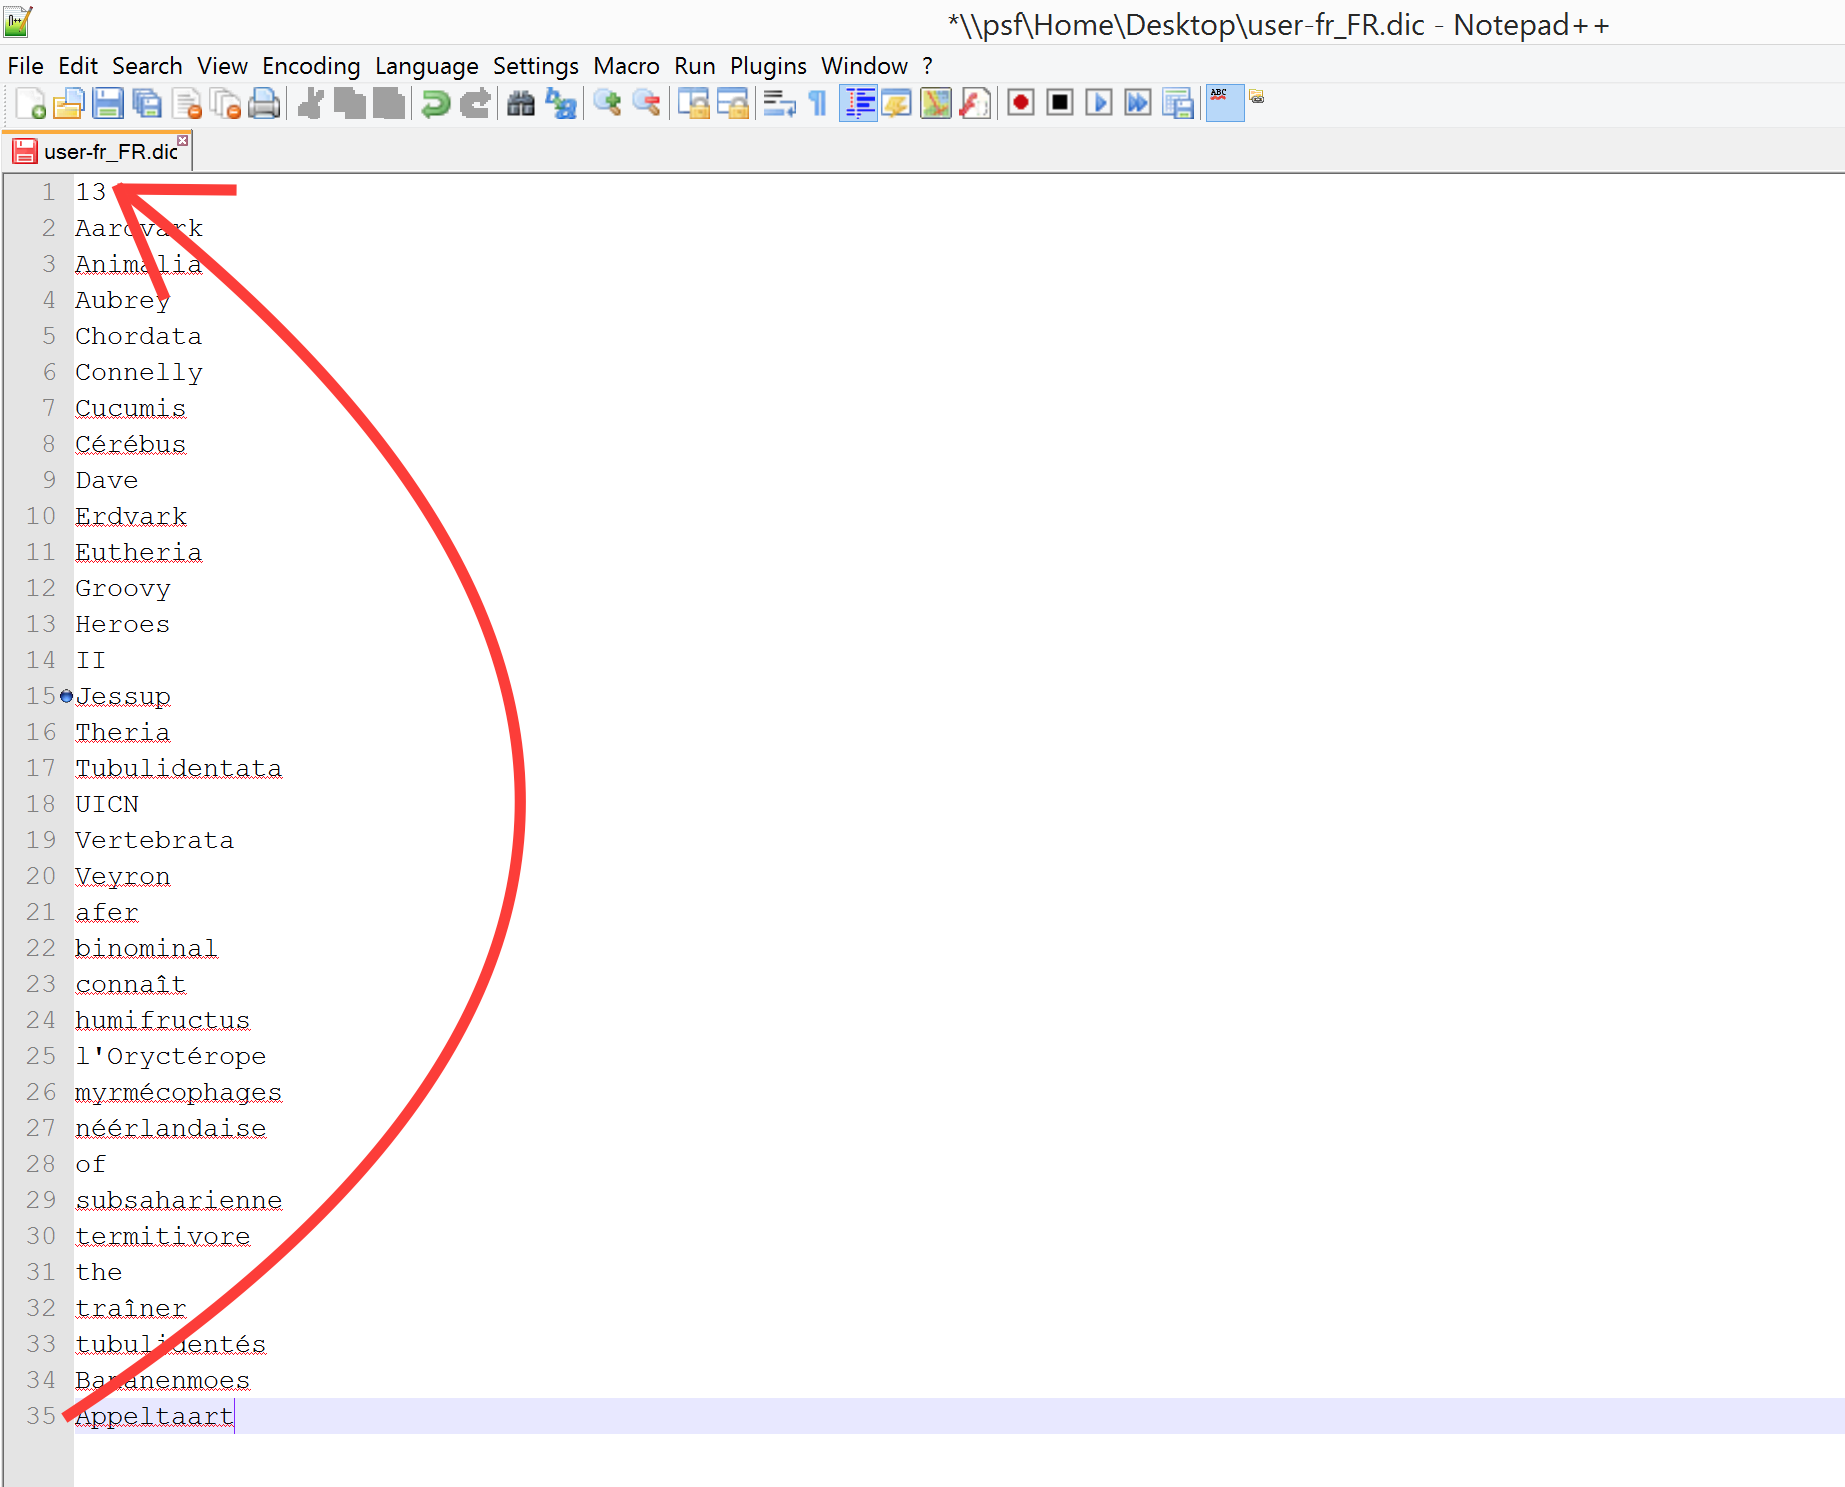Select the user-fr_FR.dic tab
1845x1487 pixels.
(110, 152)
